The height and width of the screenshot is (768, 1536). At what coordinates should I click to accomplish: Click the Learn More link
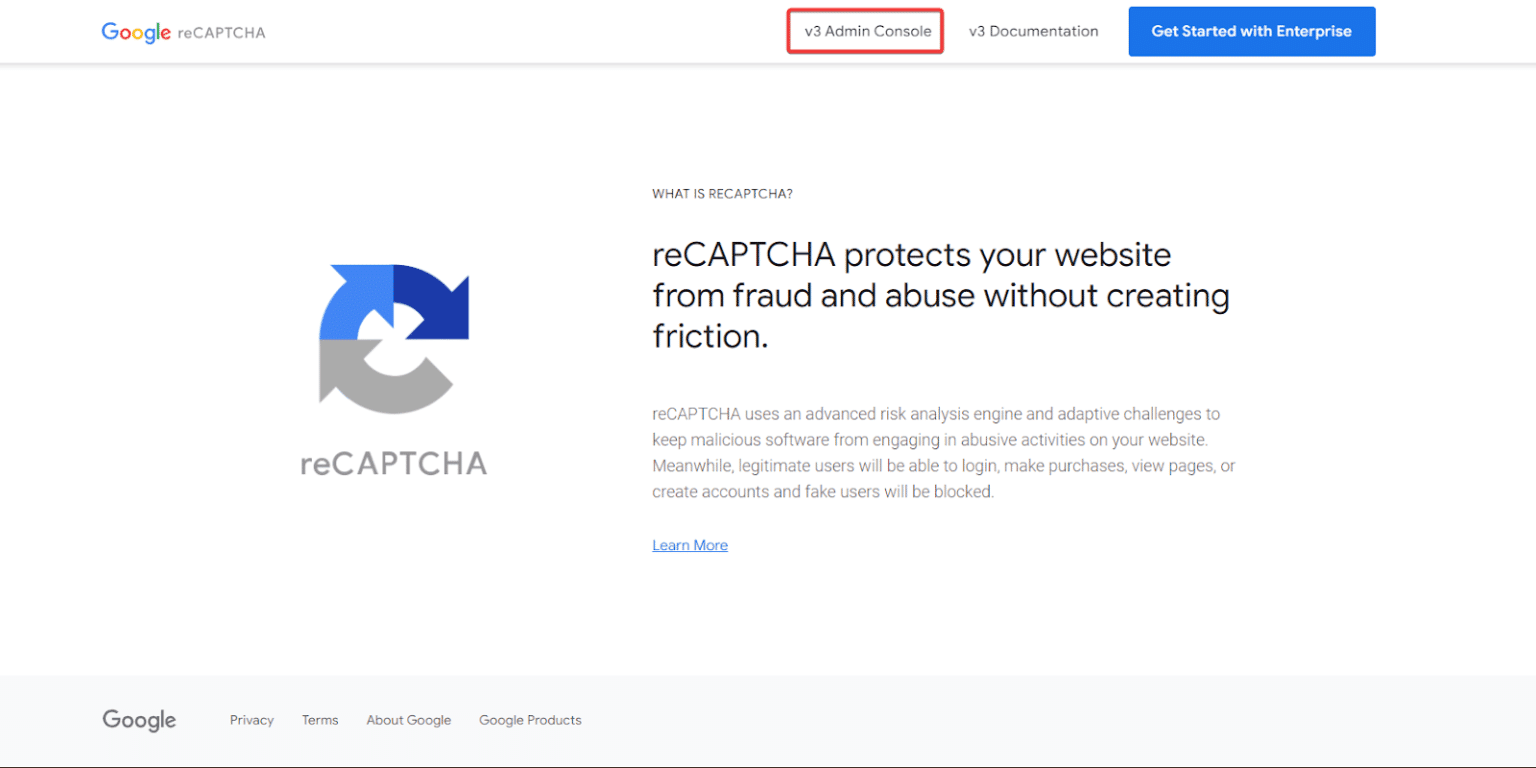tap(690, 545)
